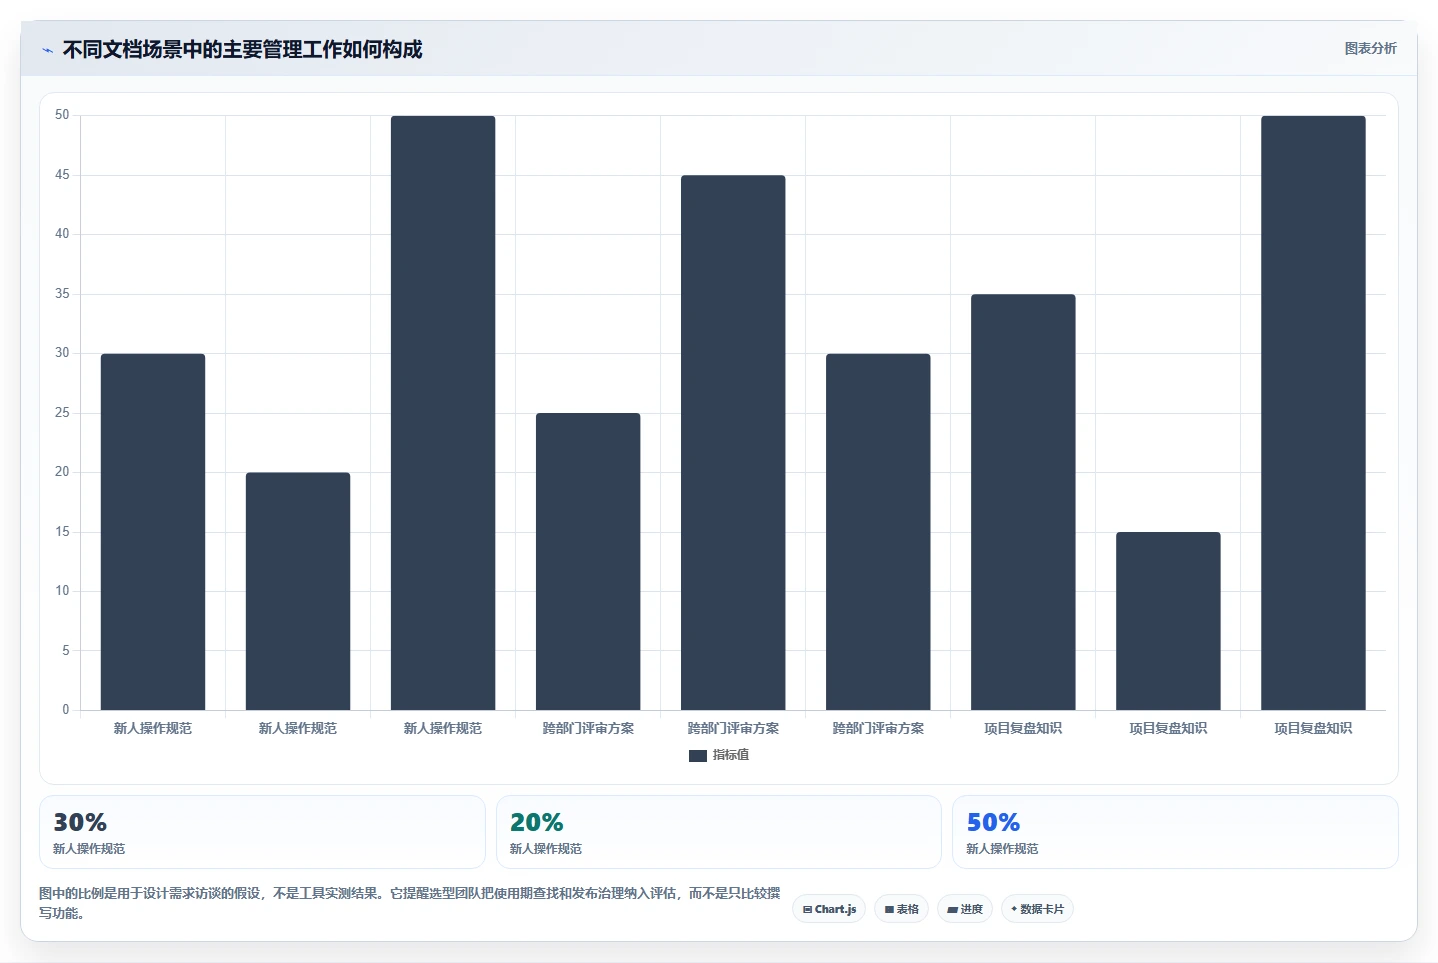Click the y-axis tick label 0
This screenshot has height=963, width=1438.
tap(66, 710)
